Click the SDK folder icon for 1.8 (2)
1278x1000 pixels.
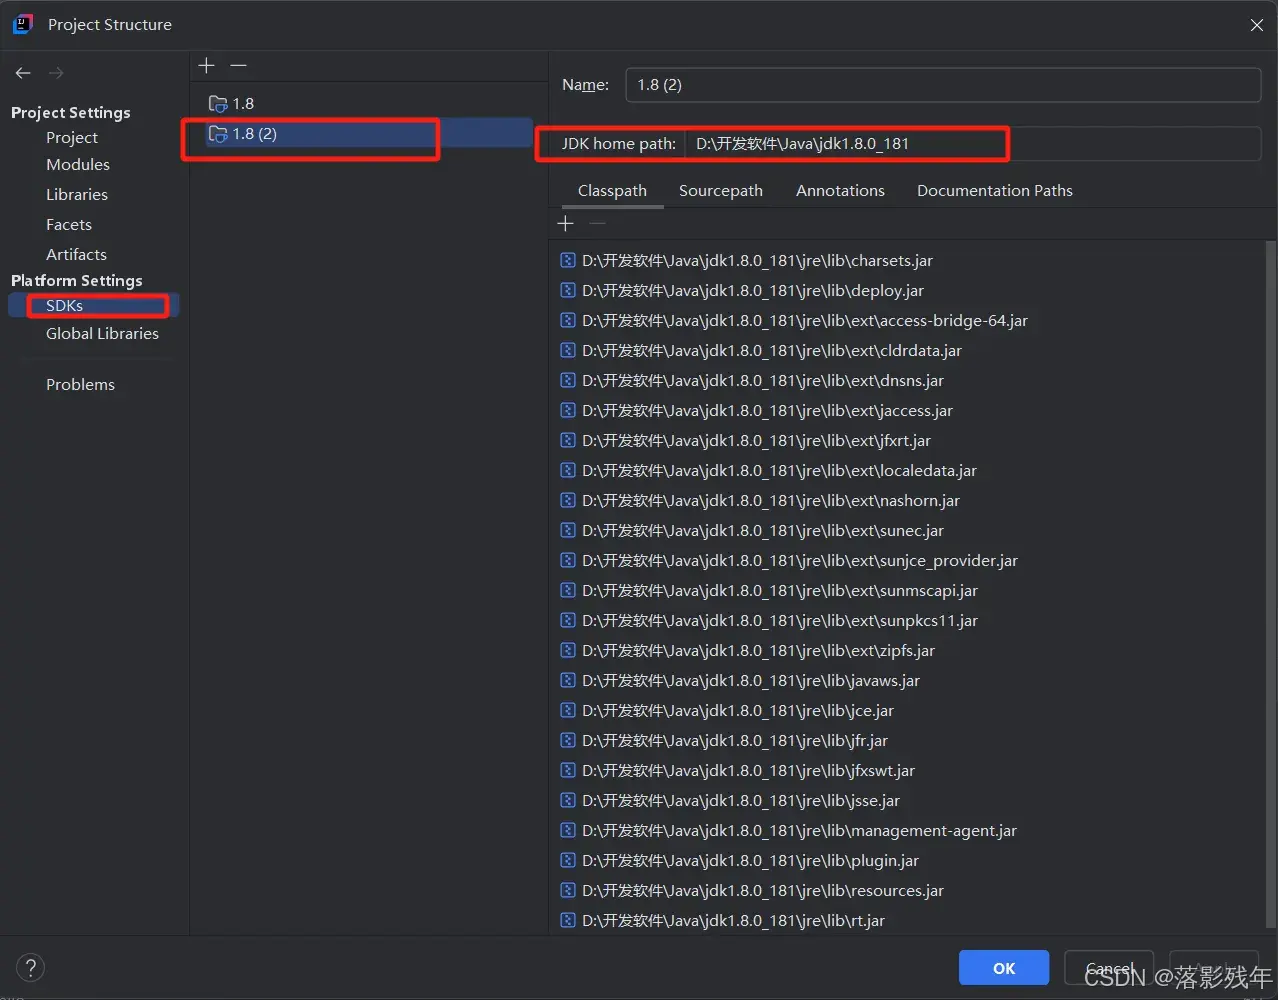pos(217,134)
